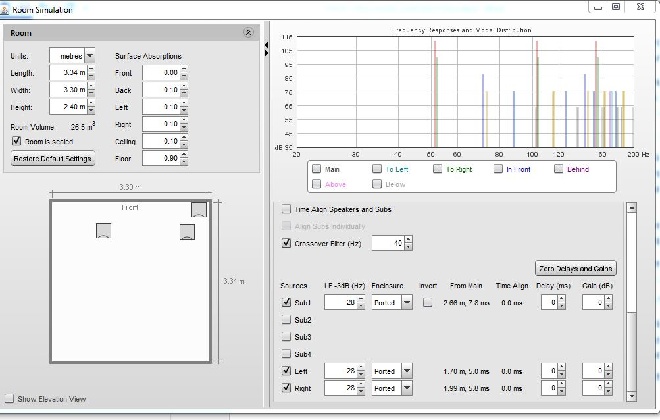Adjust the Right LF -3dB spinner
This screenshot has width=660, height=420.
click(x=361, y=388)
